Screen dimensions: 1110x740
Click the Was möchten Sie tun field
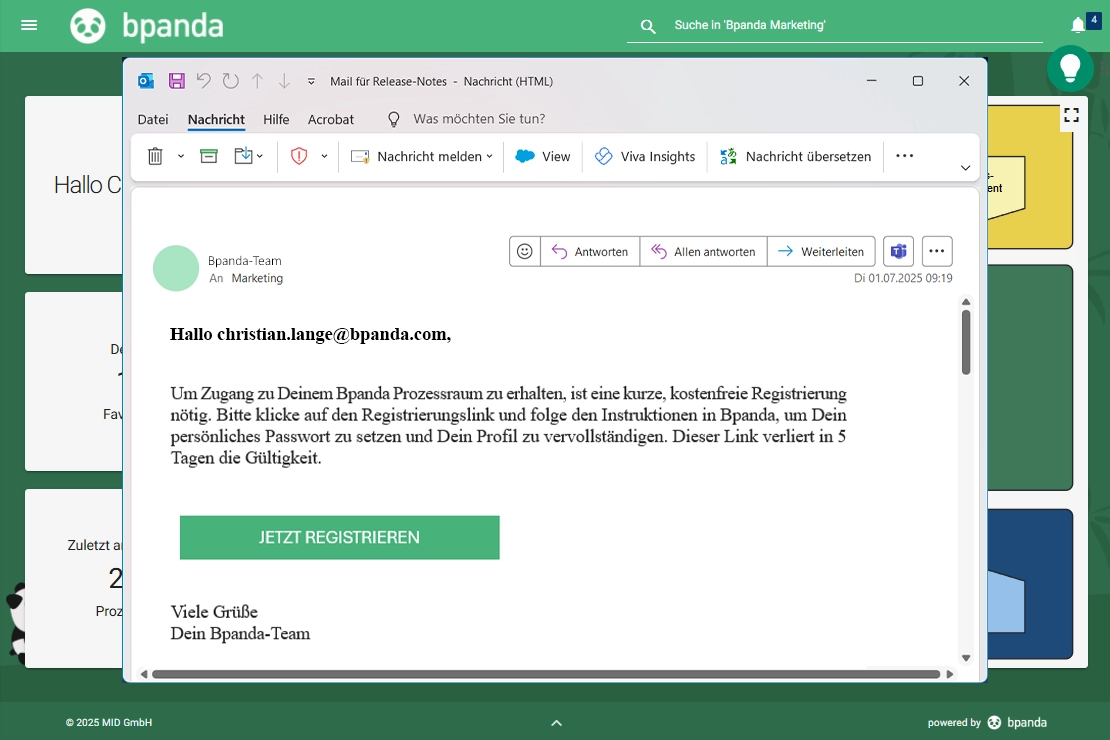pos(479,119)
